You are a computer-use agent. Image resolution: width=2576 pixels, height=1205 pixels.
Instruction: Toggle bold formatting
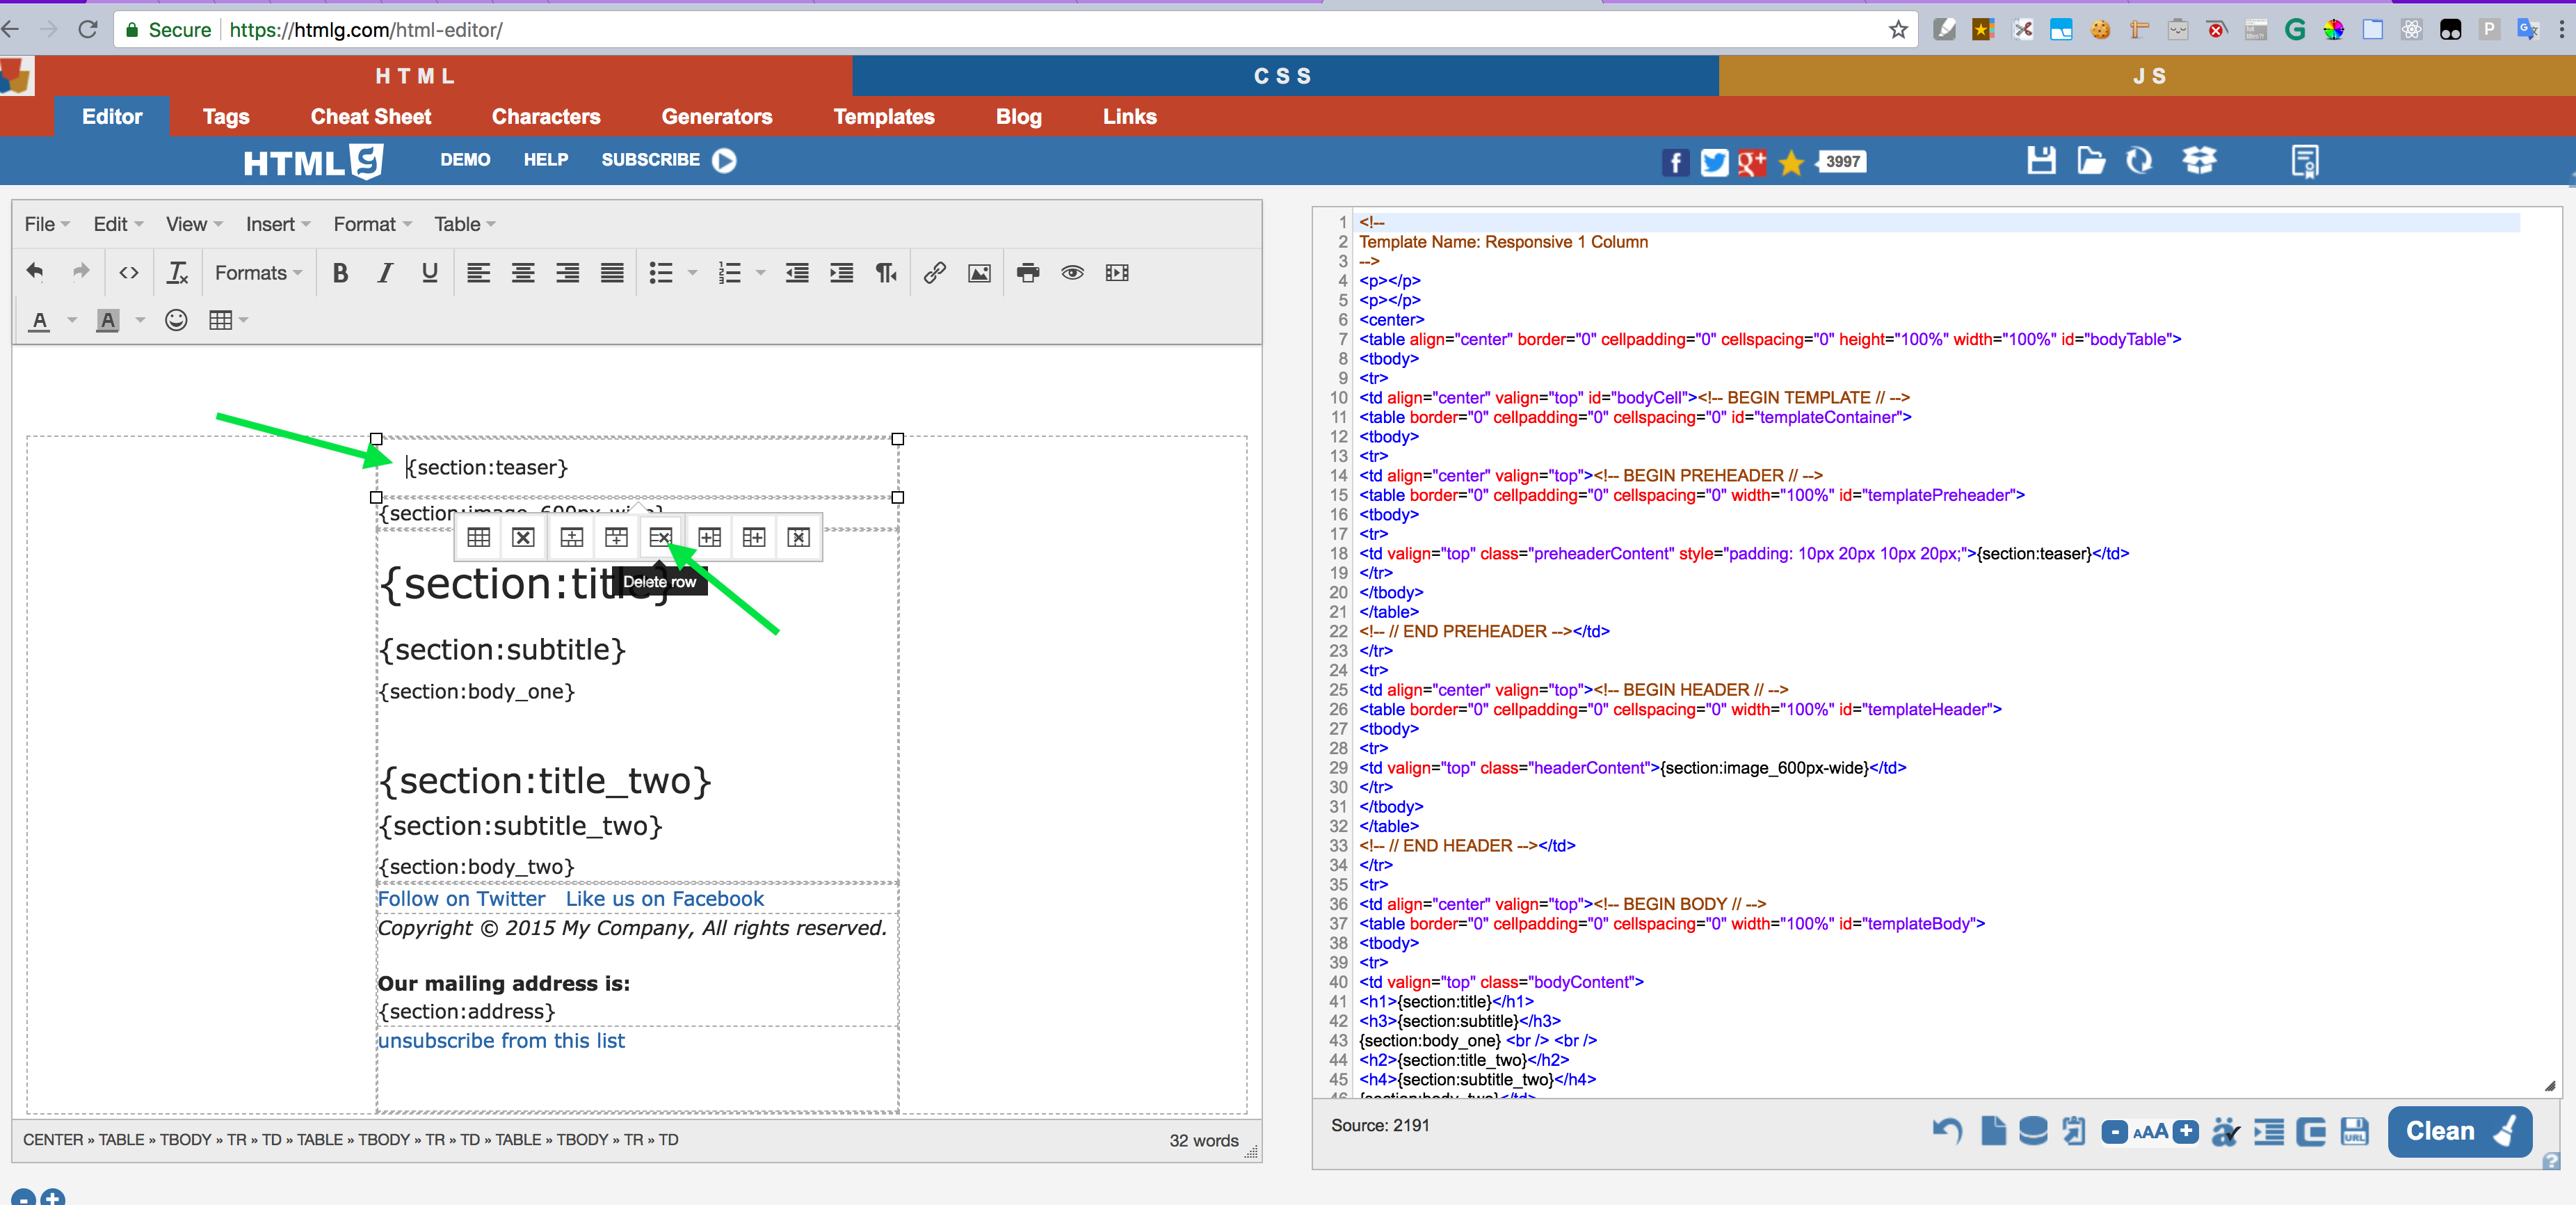tap(340, 272)
